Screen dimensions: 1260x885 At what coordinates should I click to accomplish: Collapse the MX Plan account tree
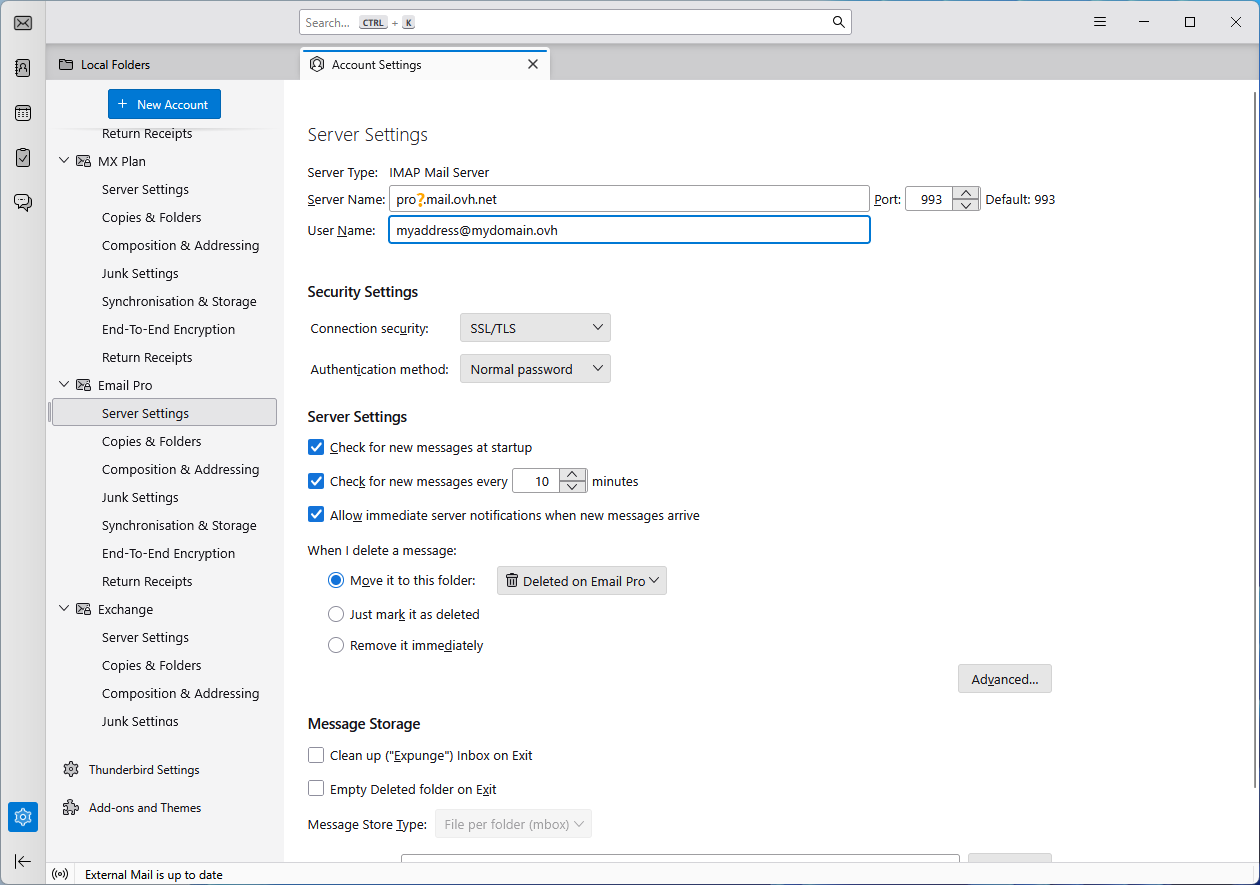coord(65,161)
